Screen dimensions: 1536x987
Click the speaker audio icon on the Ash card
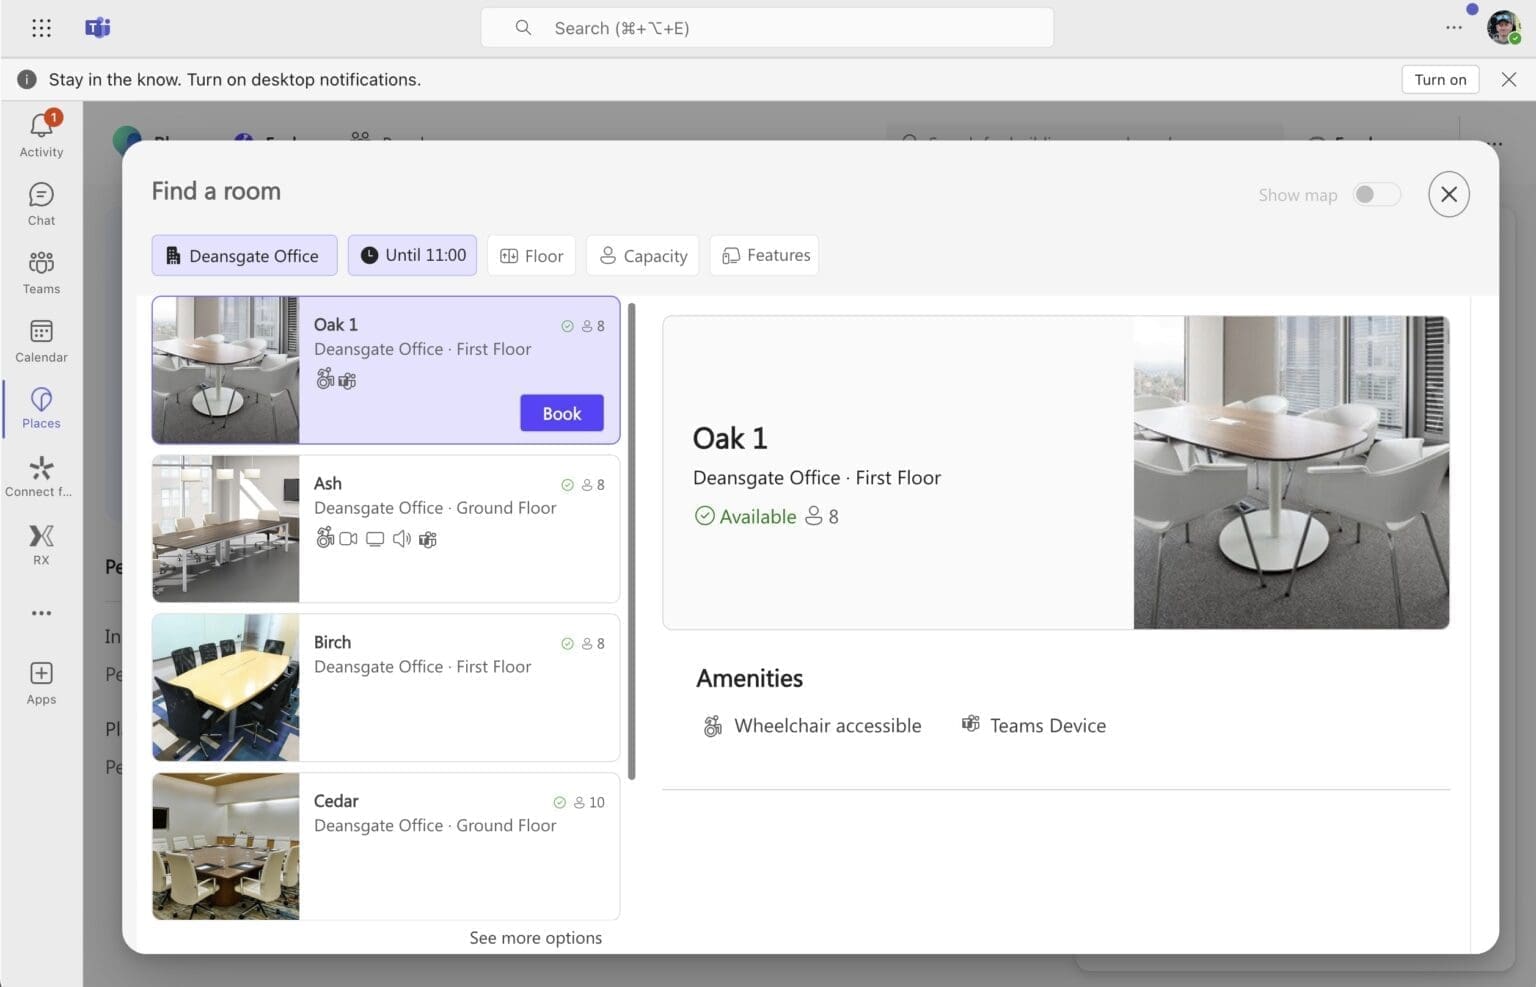coord(401,539)
